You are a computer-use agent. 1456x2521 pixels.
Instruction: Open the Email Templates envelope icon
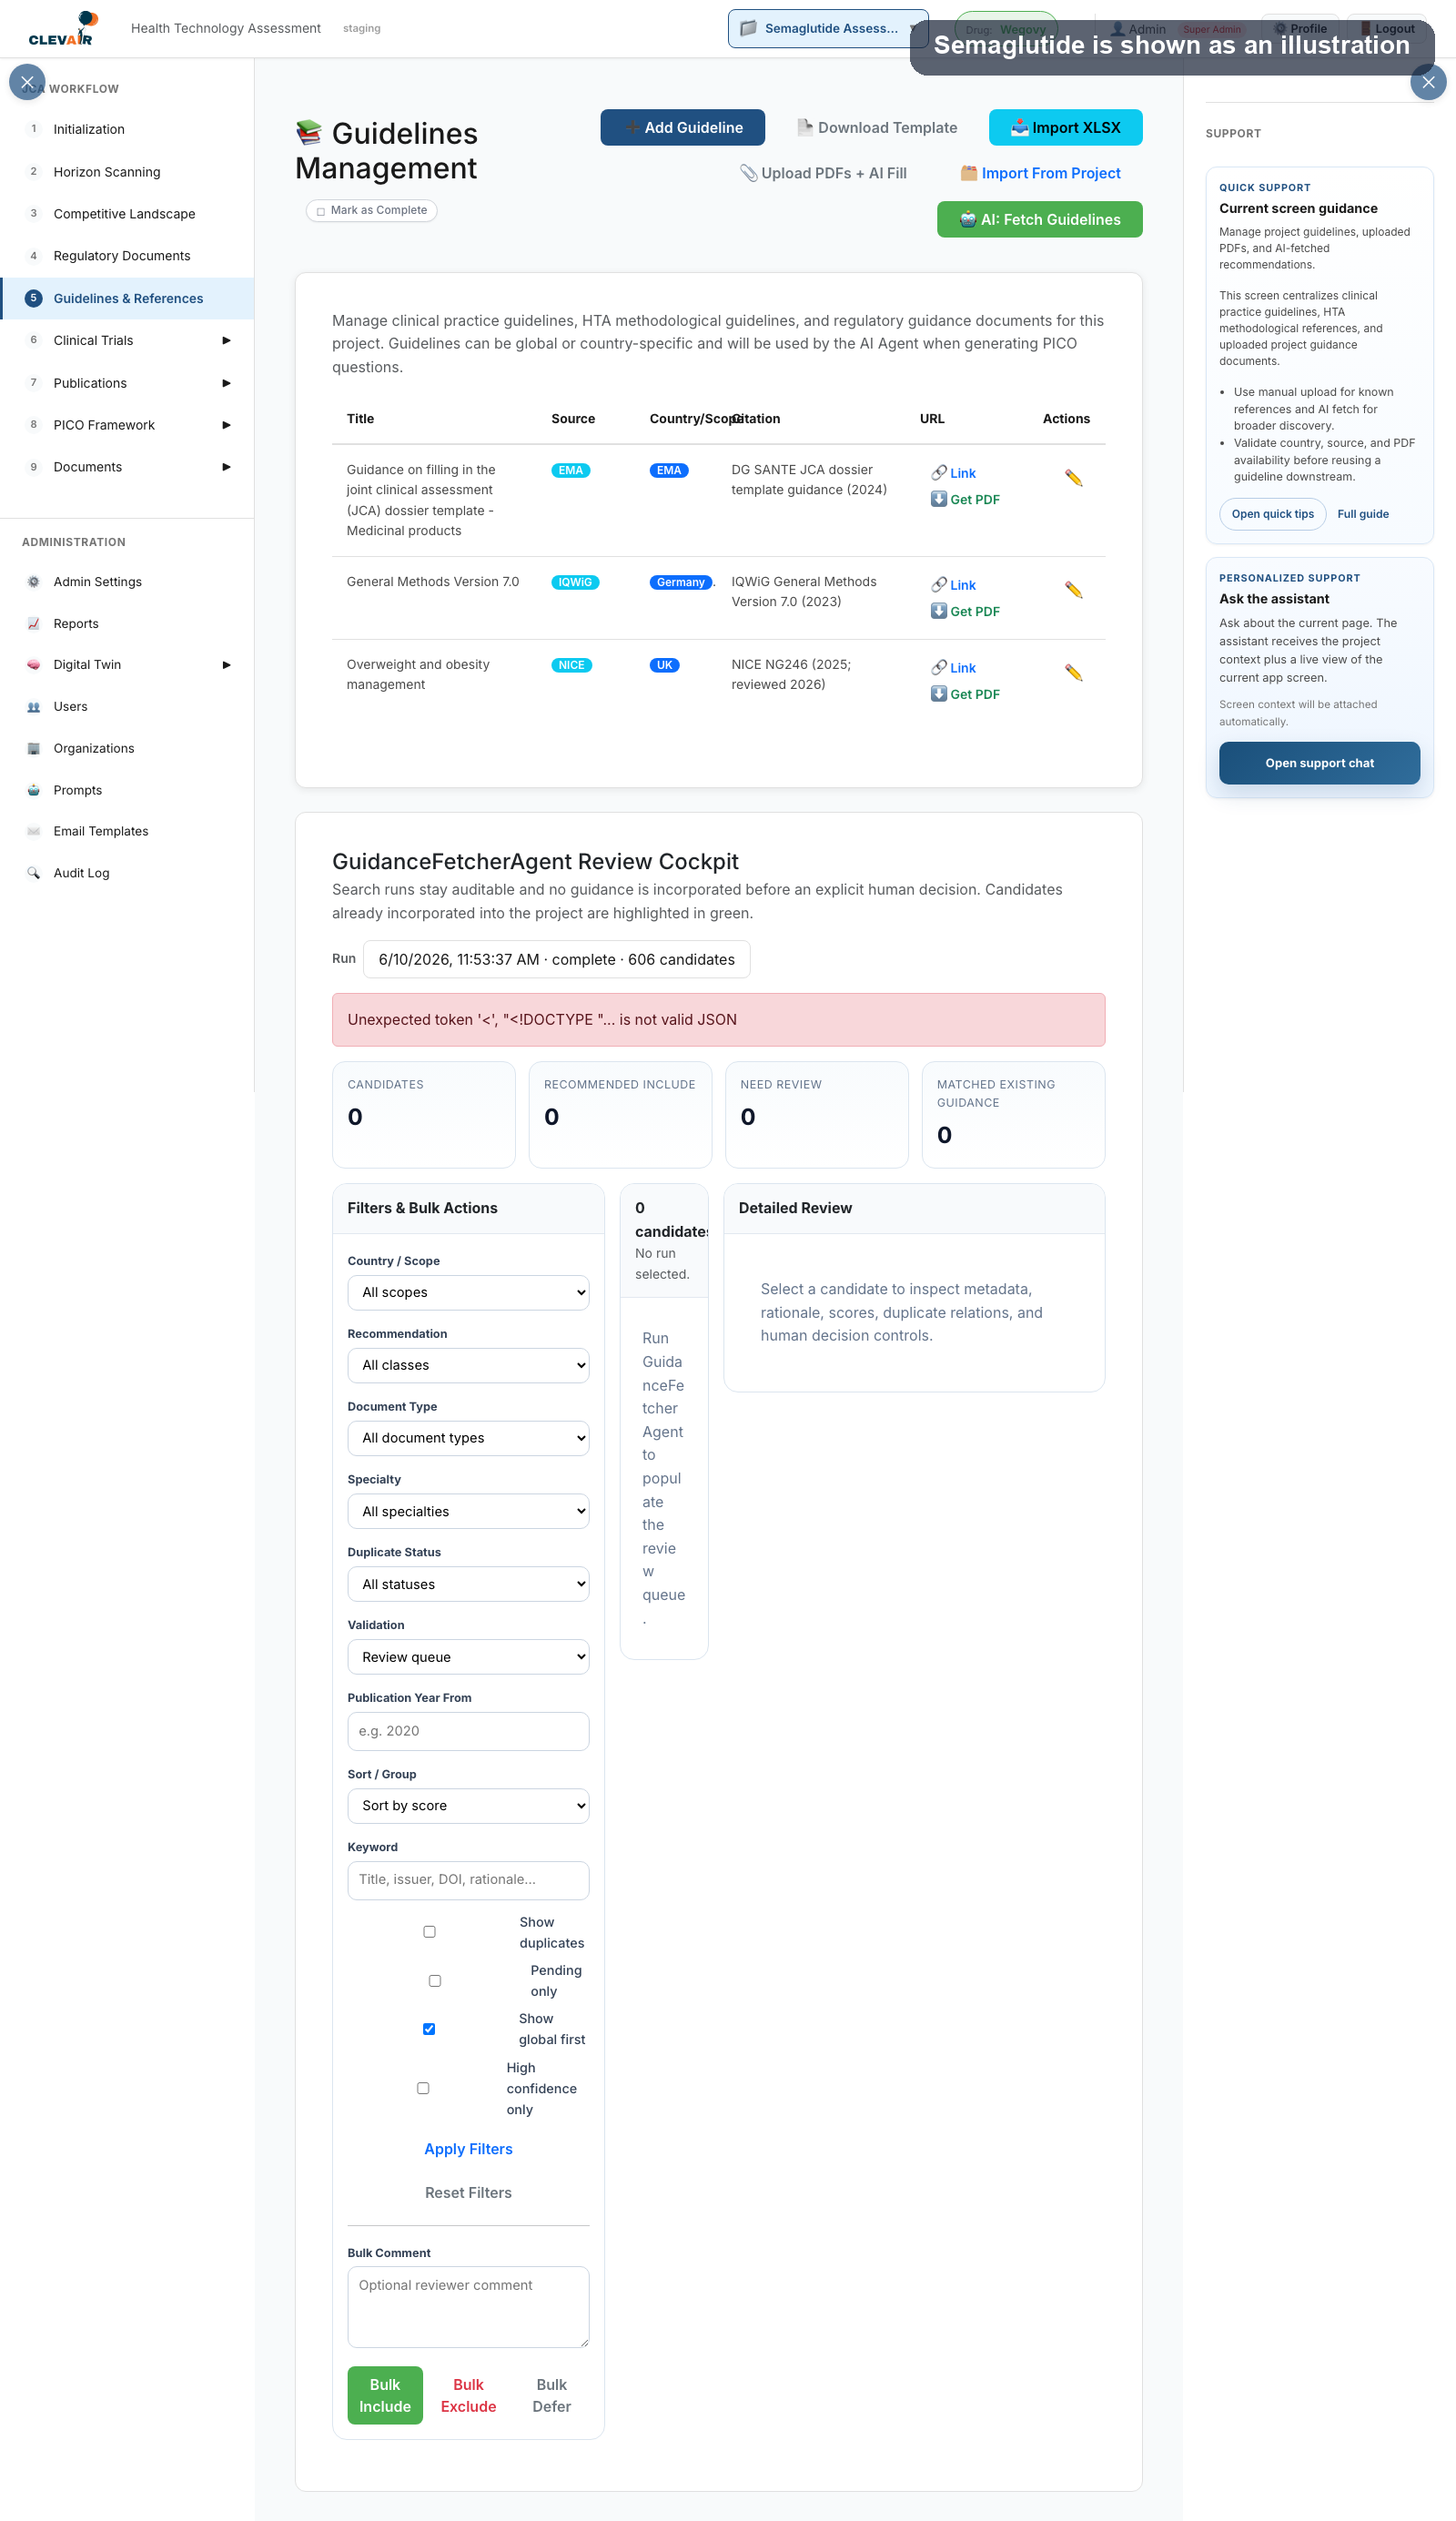click(33, 832)
